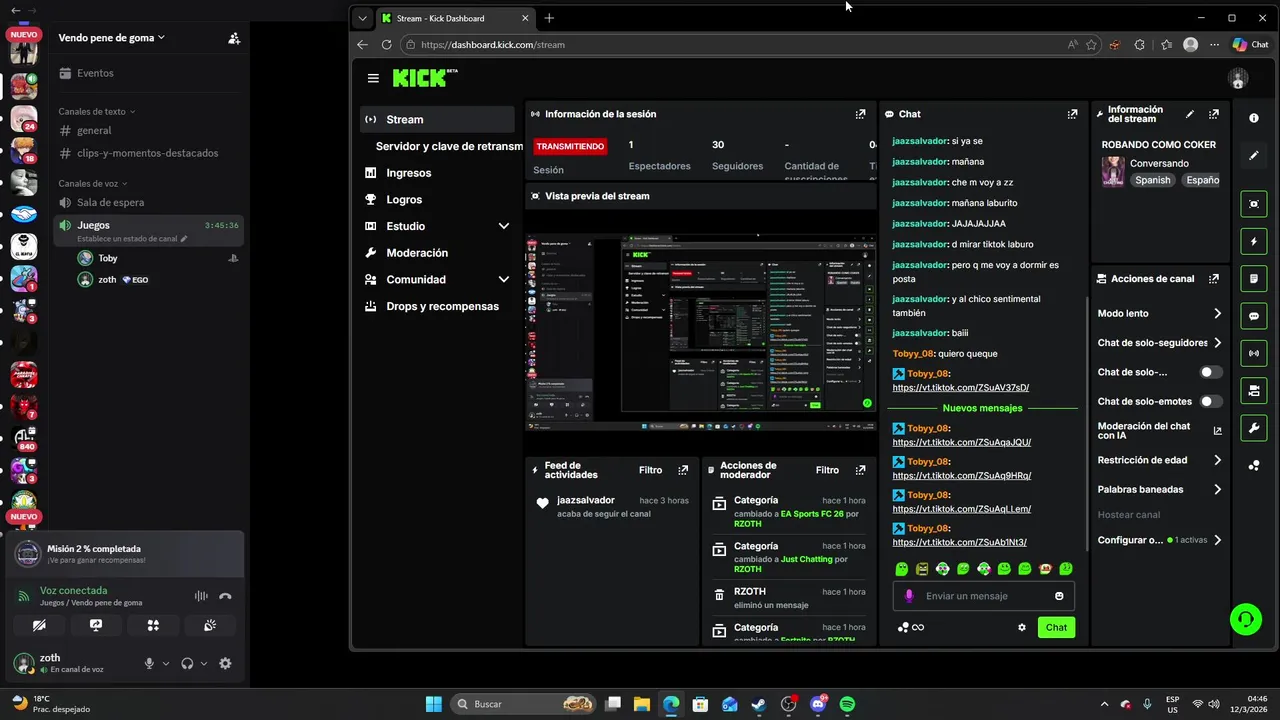Mute the Discord microphone

(149, 663)
